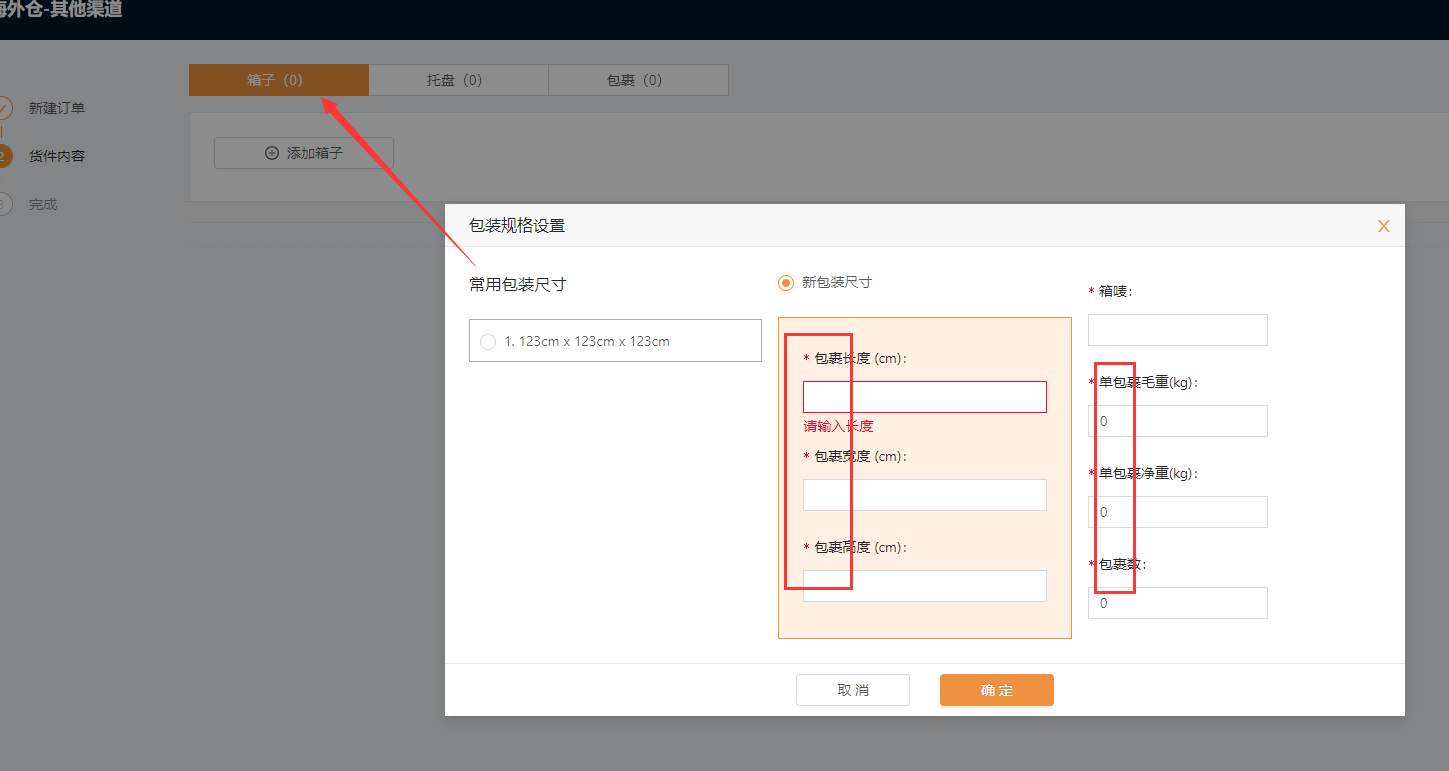The image size is (1449, 771).
Task: Open the 托盘 (0) tab
Action: click(458, 80)
